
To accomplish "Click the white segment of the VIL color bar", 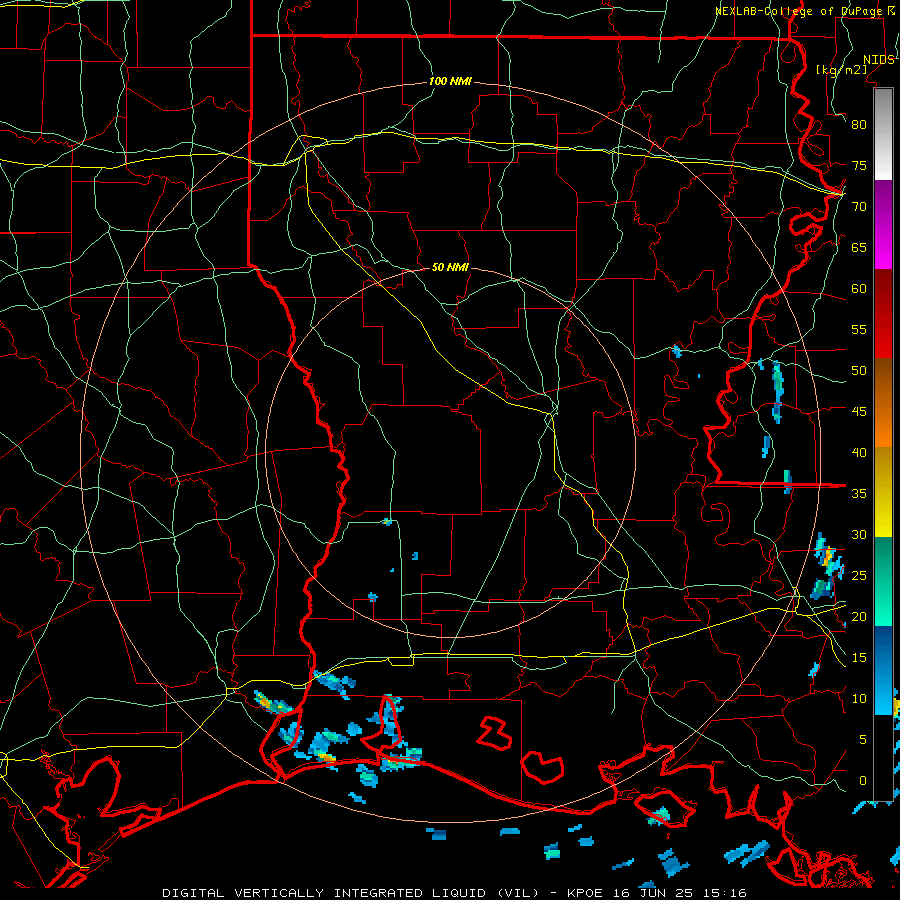I will [883, 135].
